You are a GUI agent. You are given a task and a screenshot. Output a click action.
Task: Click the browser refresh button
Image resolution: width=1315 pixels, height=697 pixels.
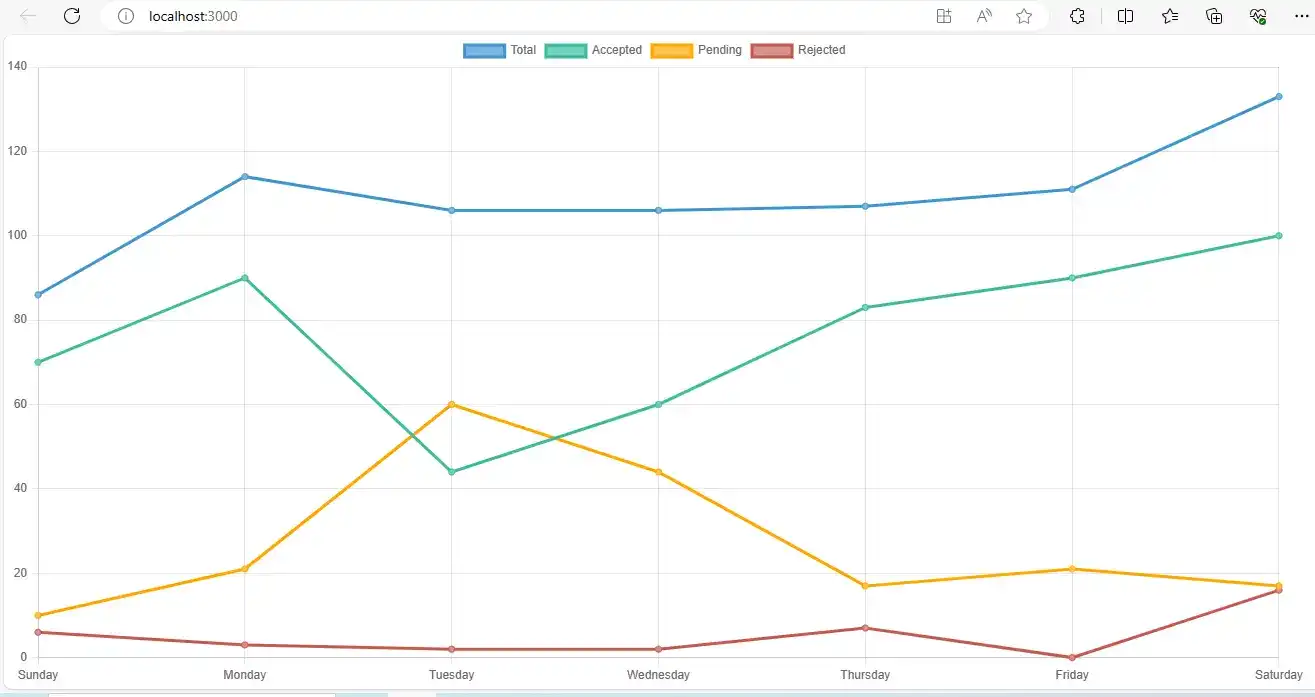coord(72,16)
